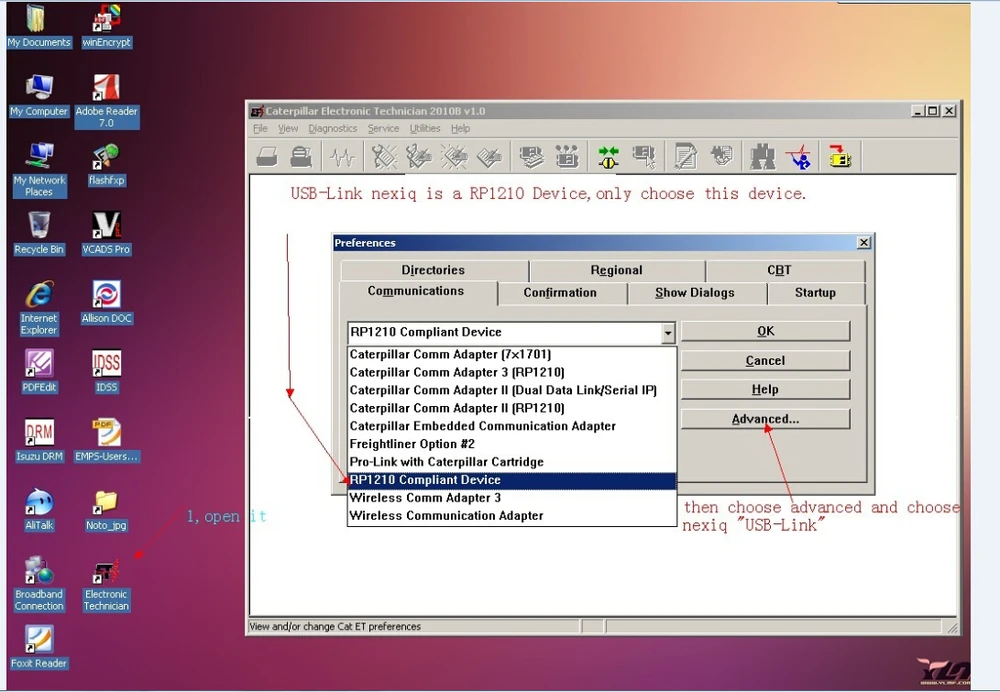Switch to the Confirmation tab

tap(561, 292)
